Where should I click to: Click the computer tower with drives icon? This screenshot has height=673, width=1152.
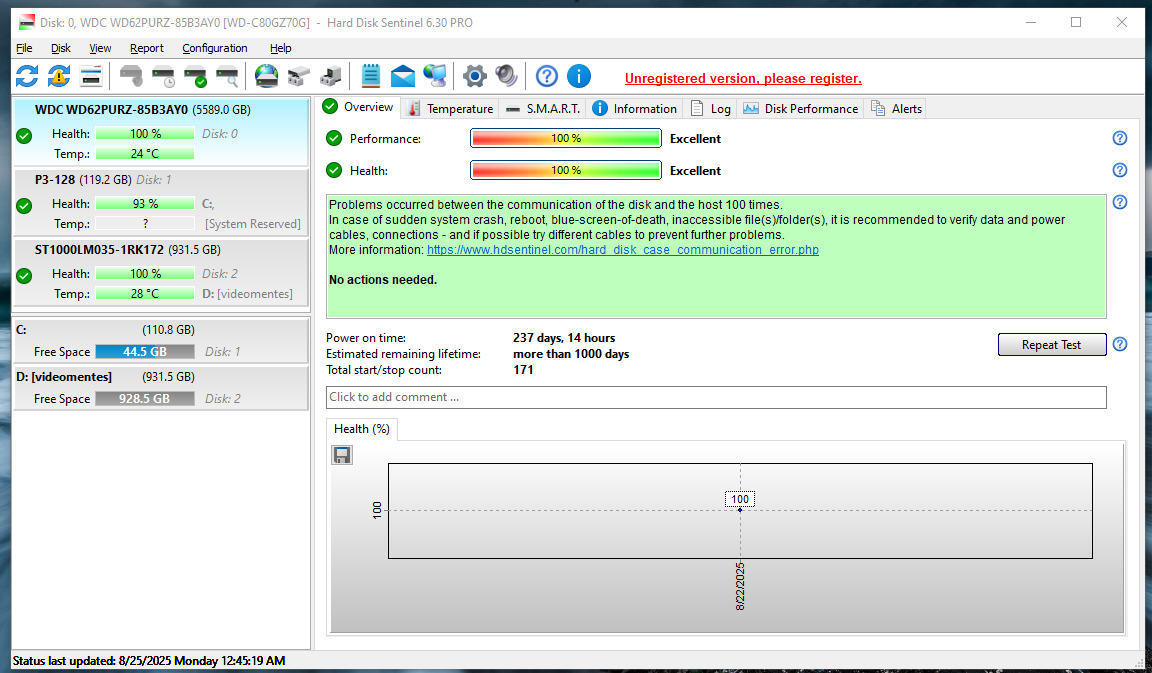[x=331, y=76]
